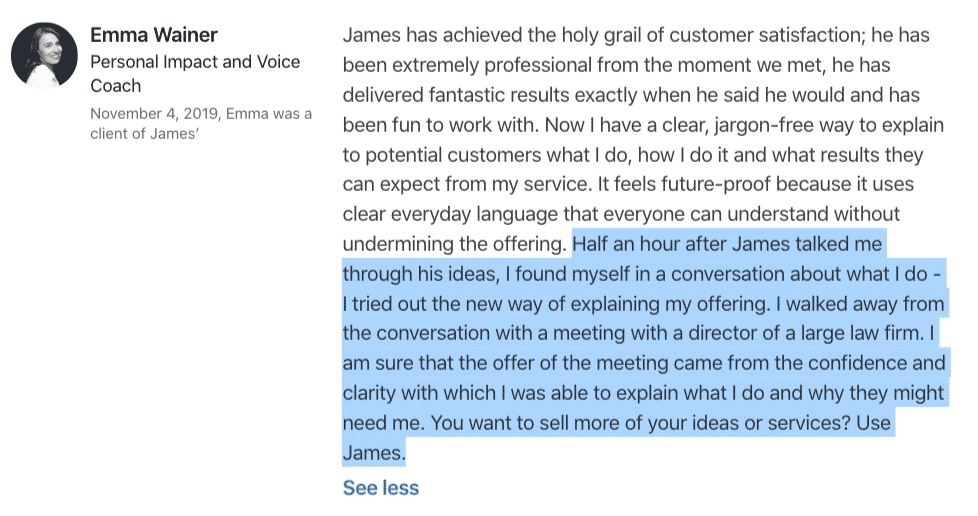The width and height of the screenshot is (978, 516).
Task: Click the phrase clear everyday language
Action: pos(450,214)
